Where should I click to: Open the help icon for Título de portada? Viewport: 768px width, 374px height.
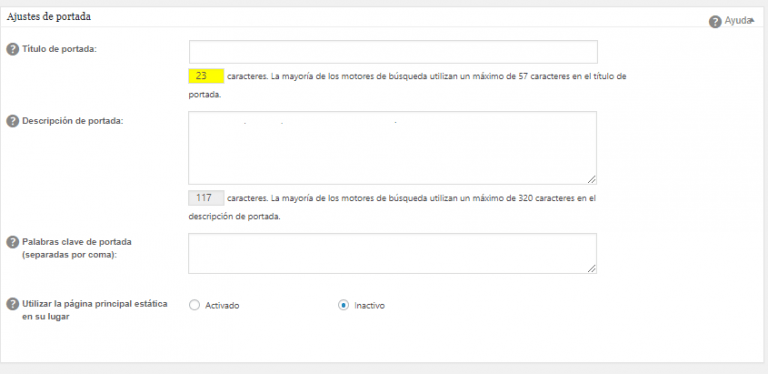click(x=12, y=49)
